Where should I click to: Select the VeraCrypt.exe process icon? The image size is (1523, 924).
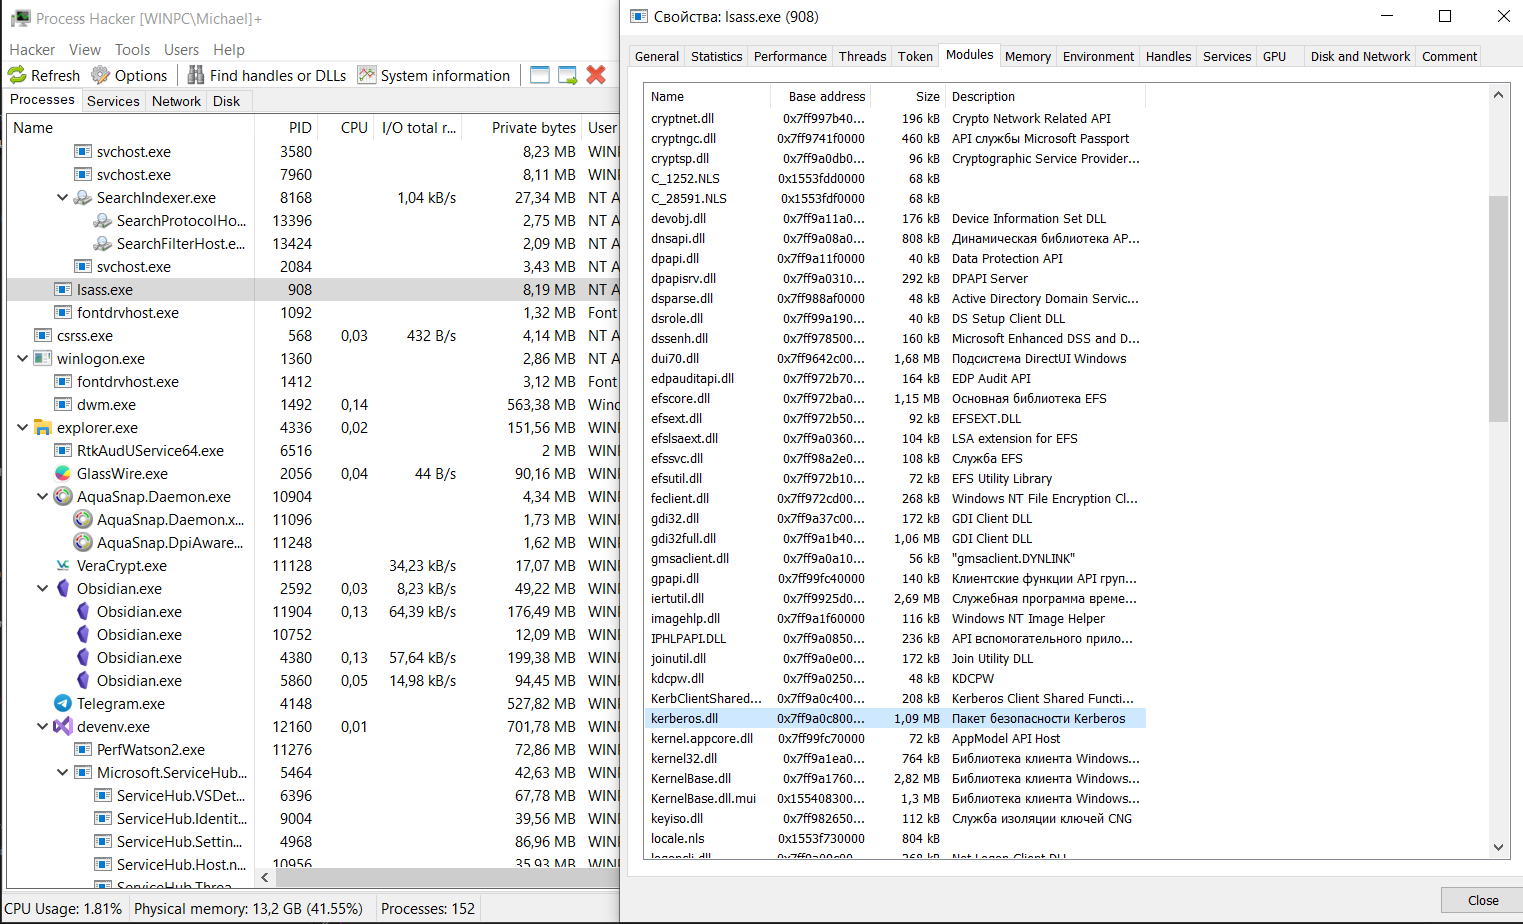click(63, 565)
